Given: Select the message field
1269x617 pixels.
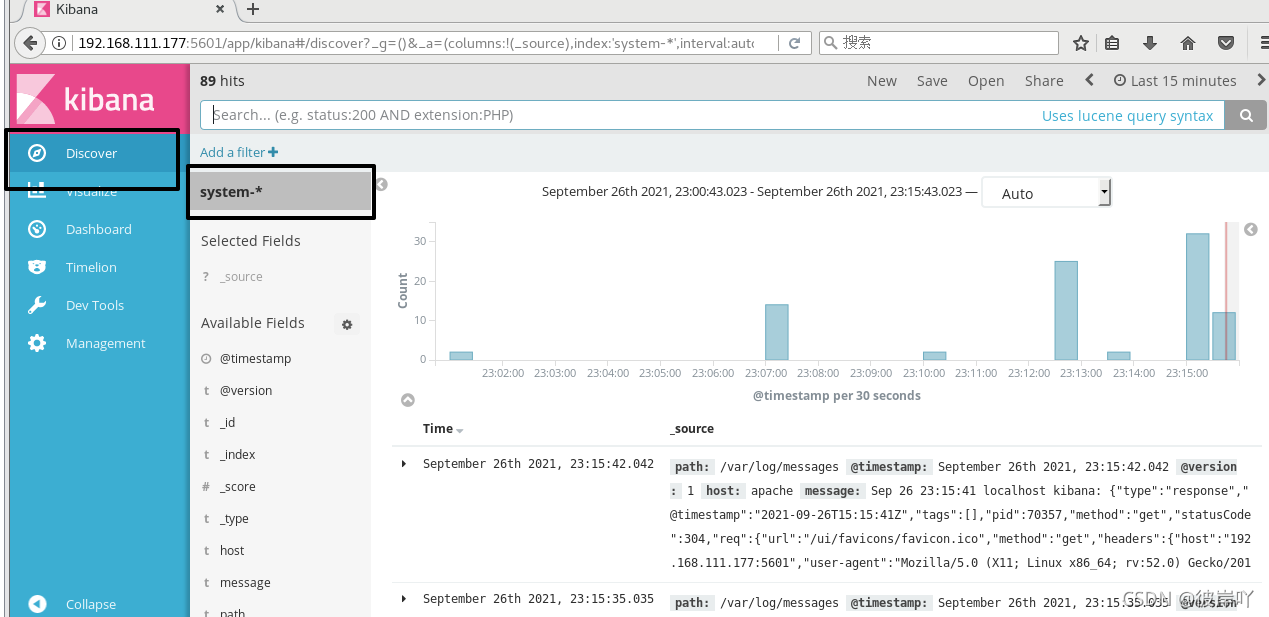Looking at the screenshot, I should (245, 583).
